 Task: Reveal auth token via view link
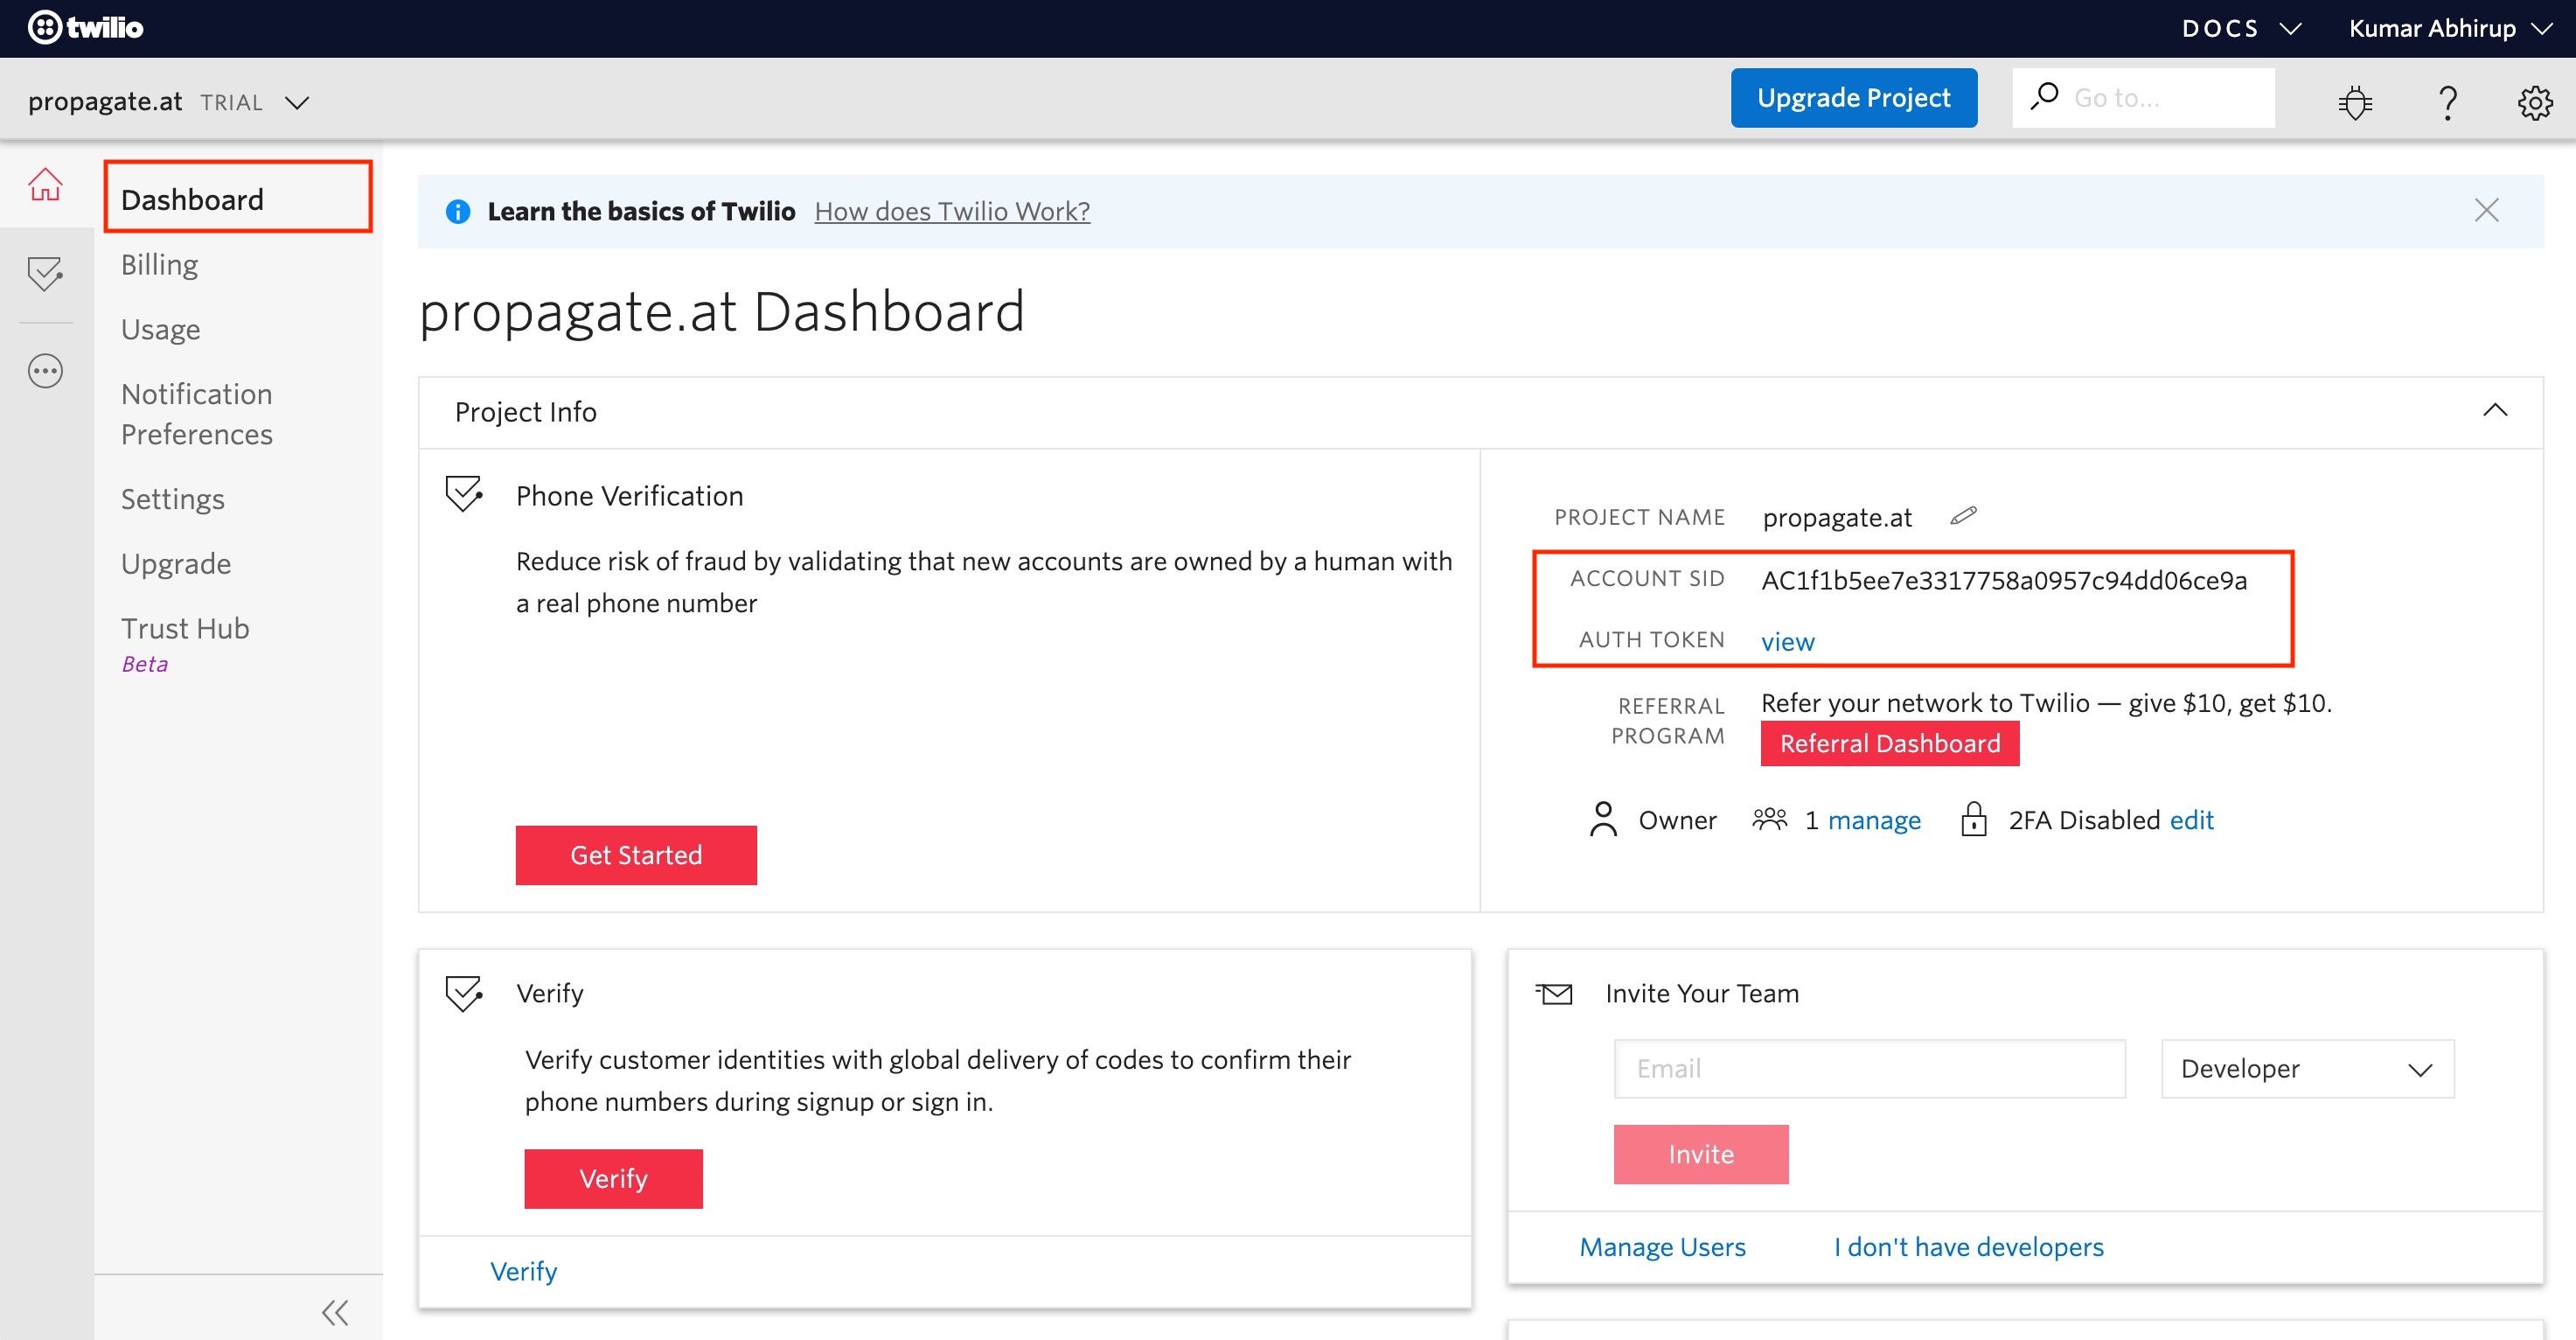coord(1787,642)
